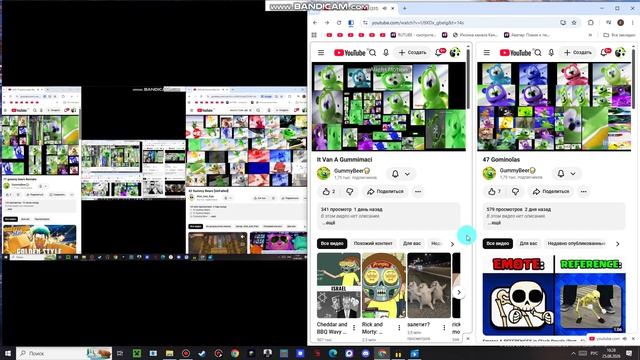Open RUTUBE bookmark
The width and height of the screenshot is (640, 360).
(413, 35)
